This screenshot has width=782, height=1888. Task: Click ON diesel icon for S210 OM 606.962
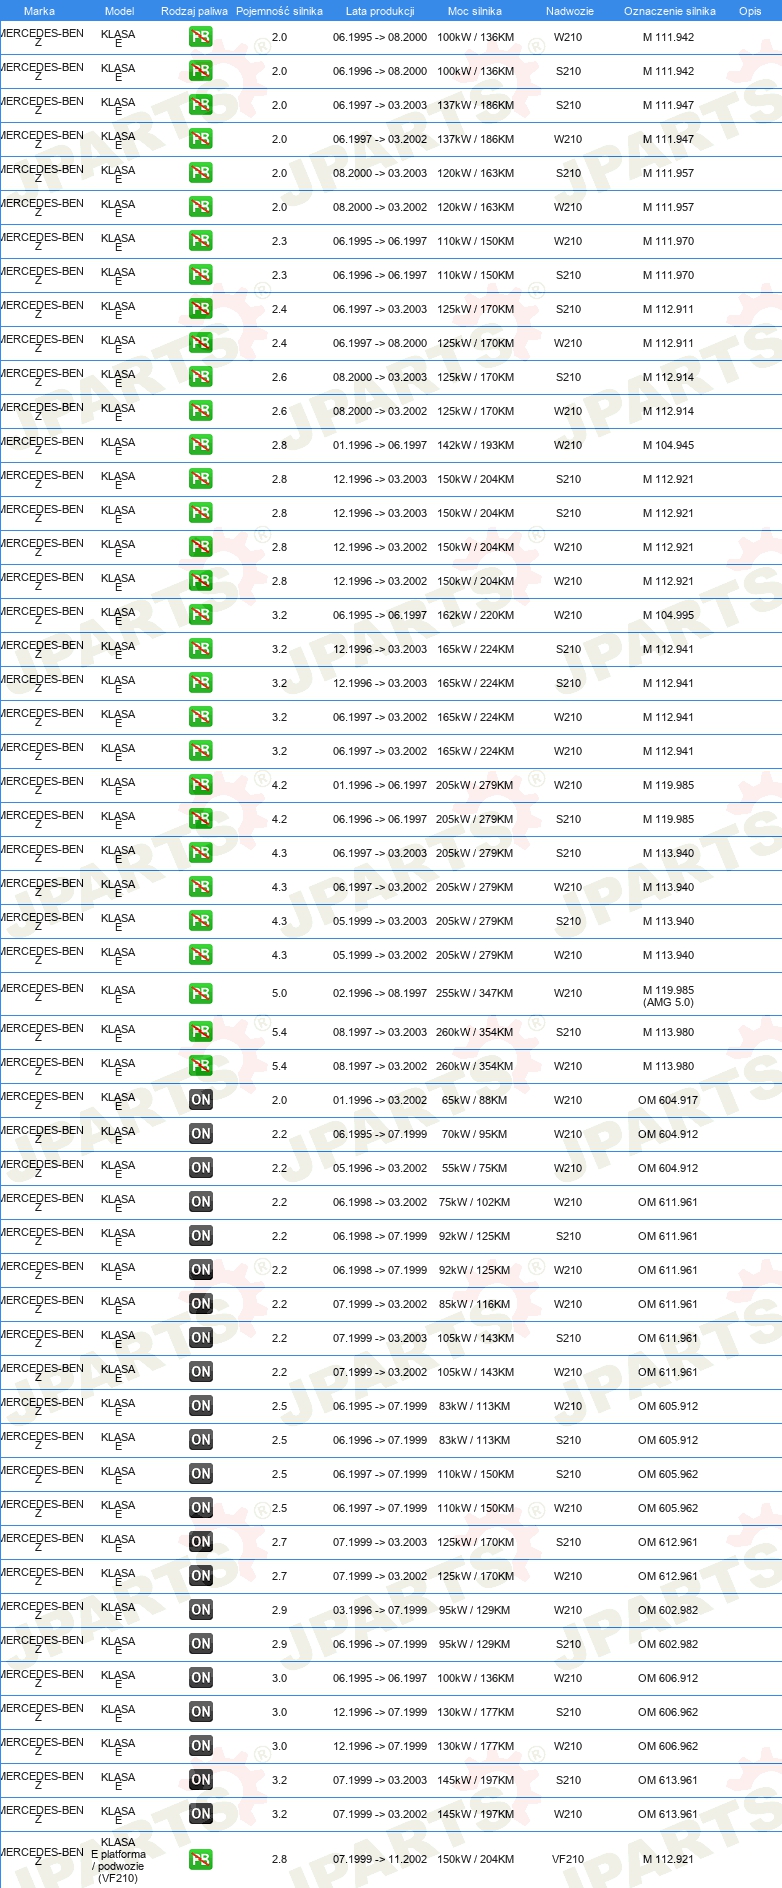click(201, 1712)
